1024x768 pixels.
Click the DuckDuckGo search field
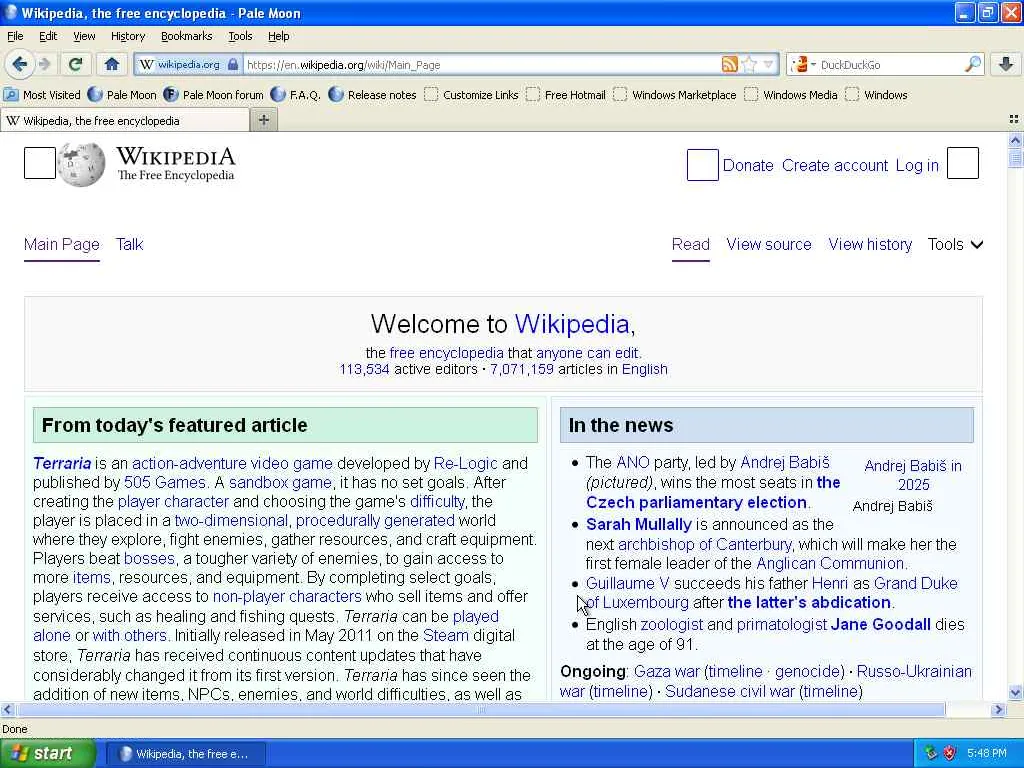click(891, 65)
